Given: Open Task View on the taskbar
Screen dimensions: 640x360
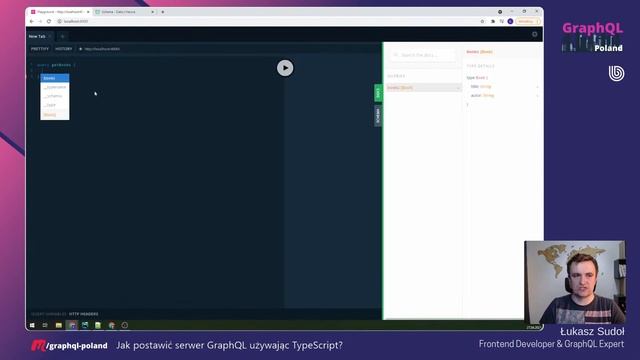Looking at the screenshot, I should (45, 325).
